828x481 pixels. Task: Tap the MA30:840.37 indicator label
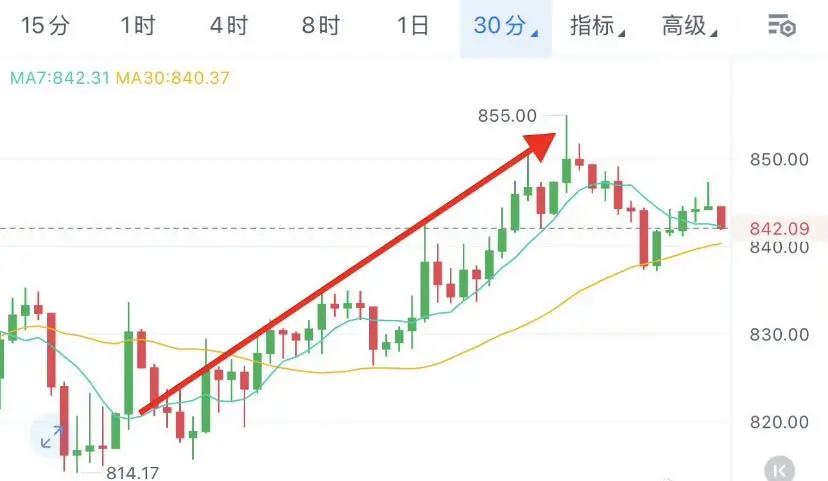(x=173, y=78)
